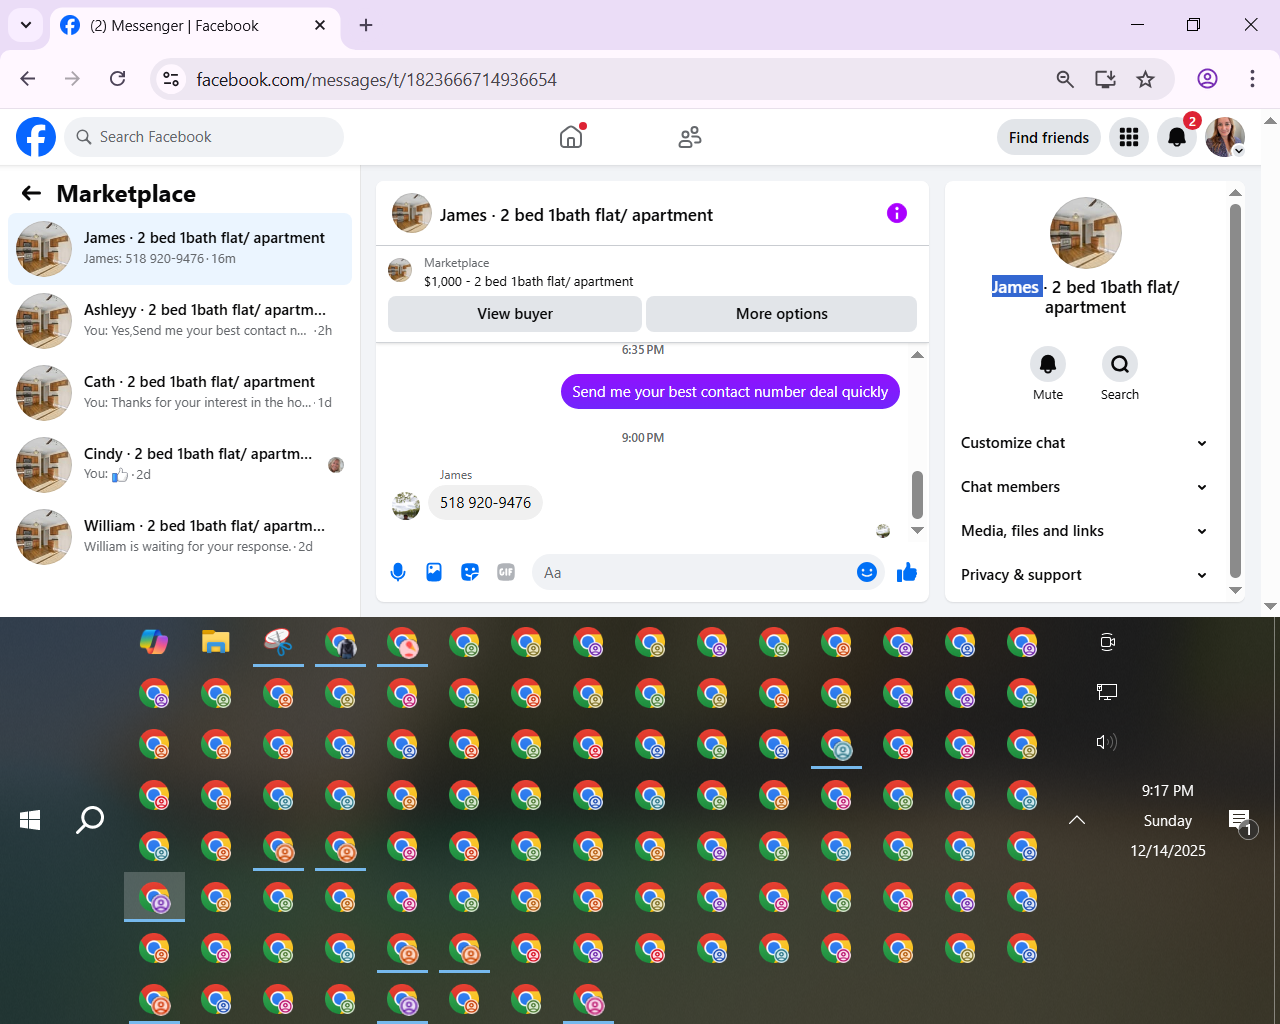
Task: Open Chrome three-dot menu
Action: (x=1252, y=79)
